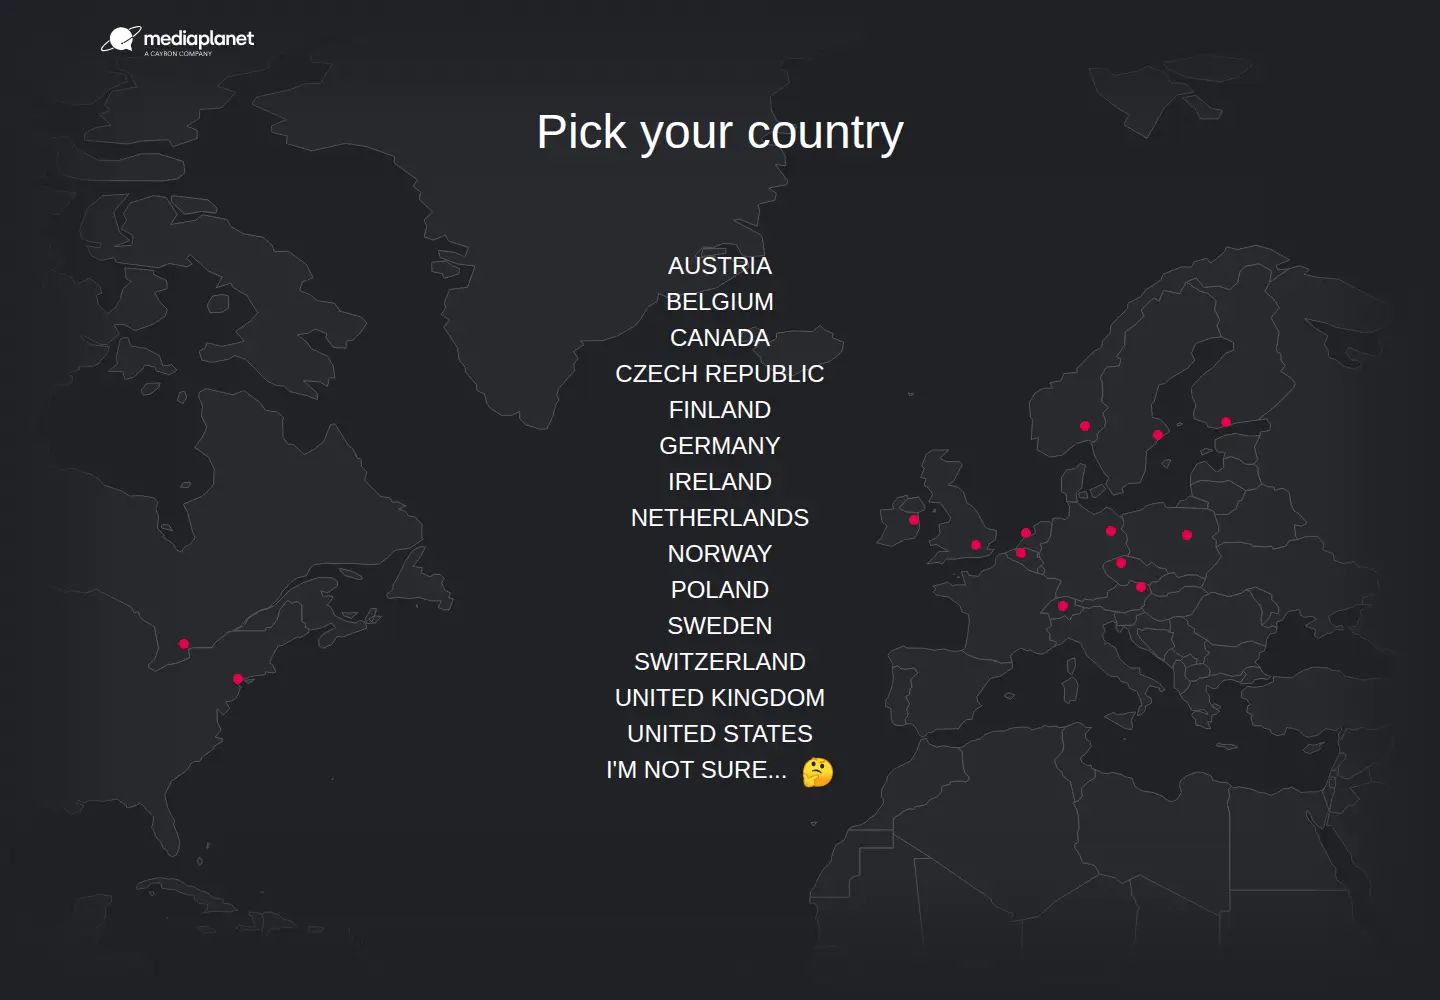1440x1000 pixels.
Task: Click the red dot on Poland
Action: click(x=1187, y=535)
